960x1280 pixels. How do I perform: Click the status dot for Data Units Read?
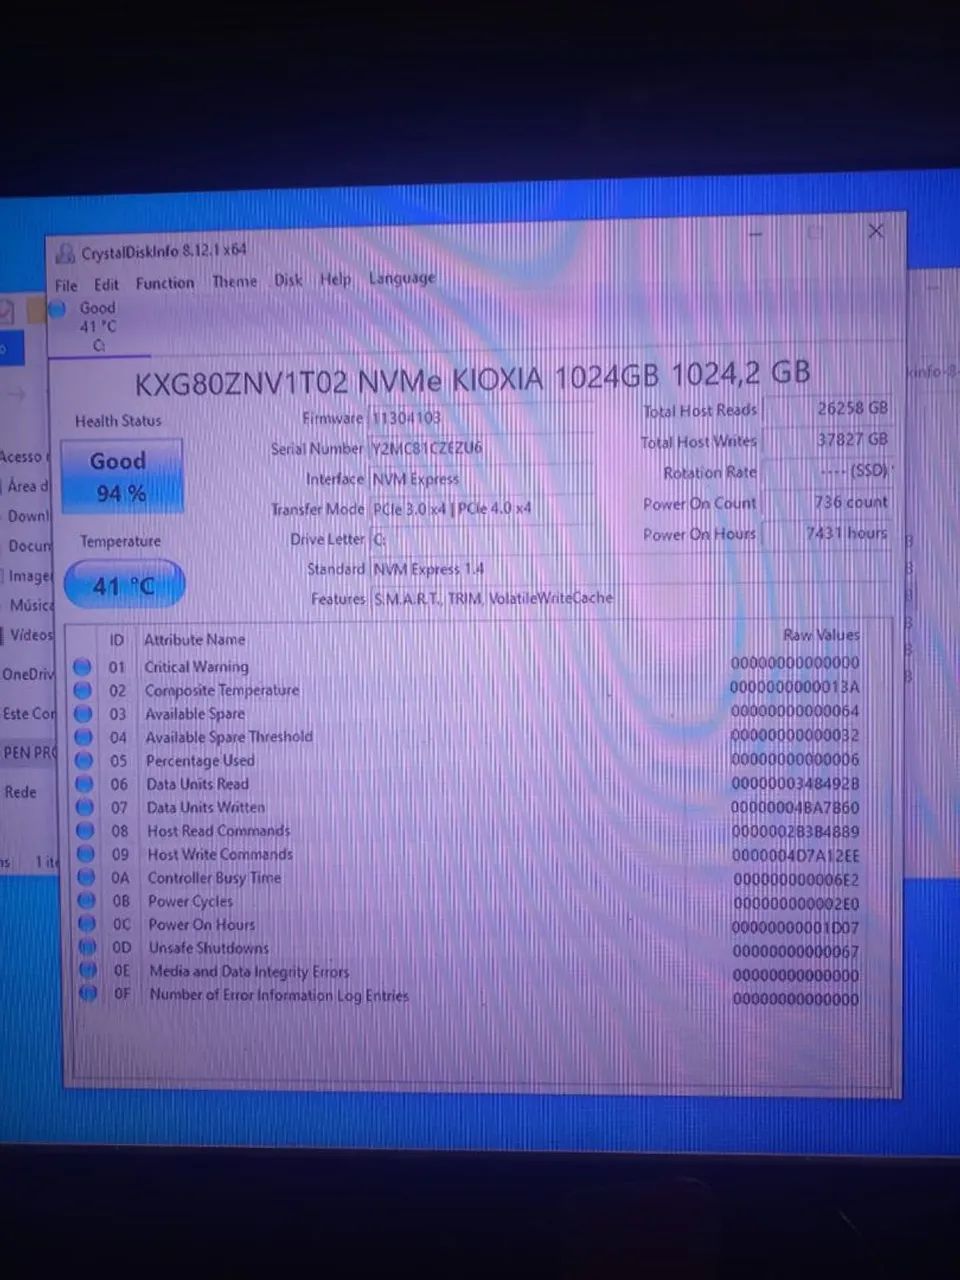85,785
